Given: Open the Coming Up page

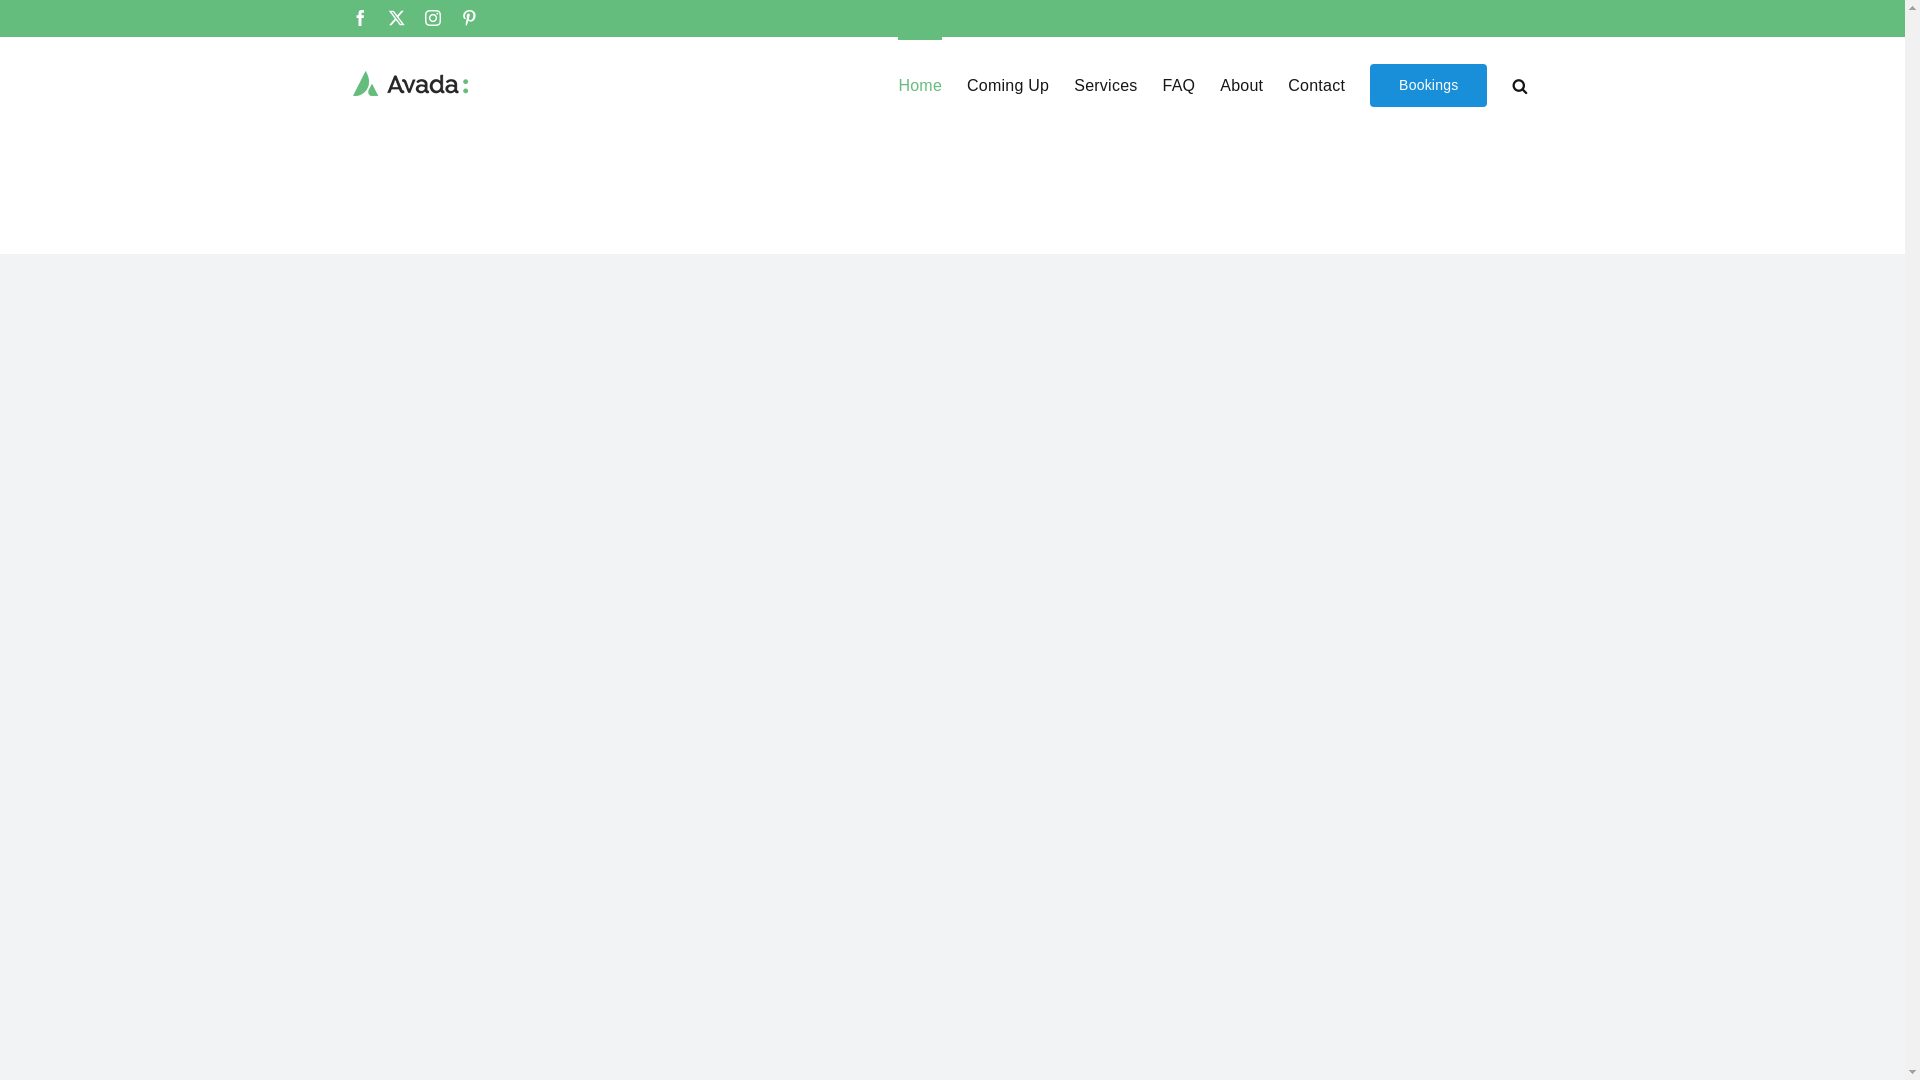Looking at the screenshot, I should pyautogui.click(x=1007, y=86).
